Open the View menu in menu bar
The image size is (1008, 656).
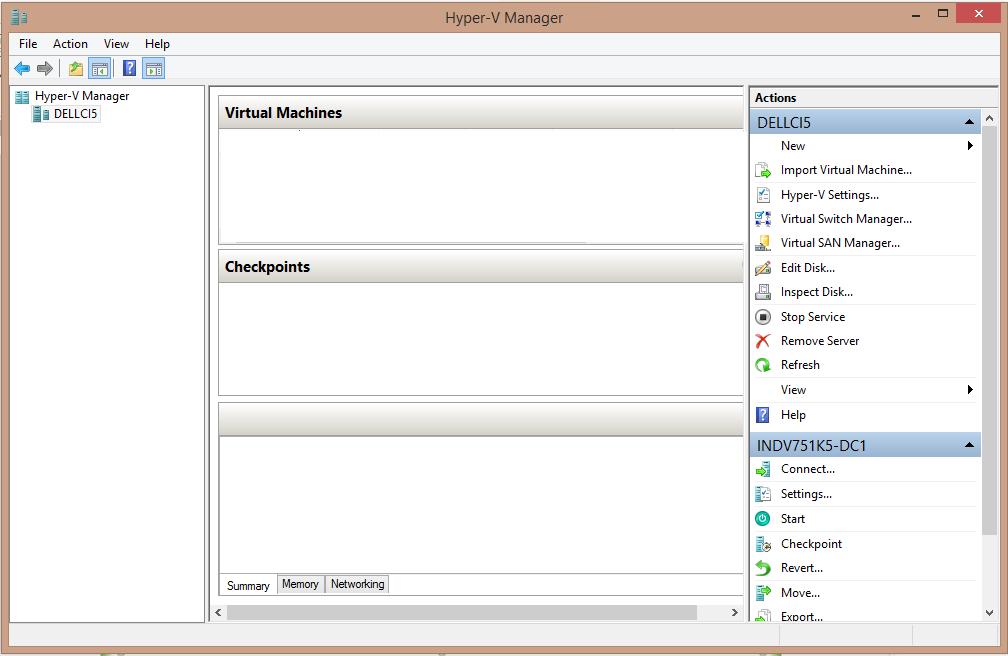coord(116,44)
